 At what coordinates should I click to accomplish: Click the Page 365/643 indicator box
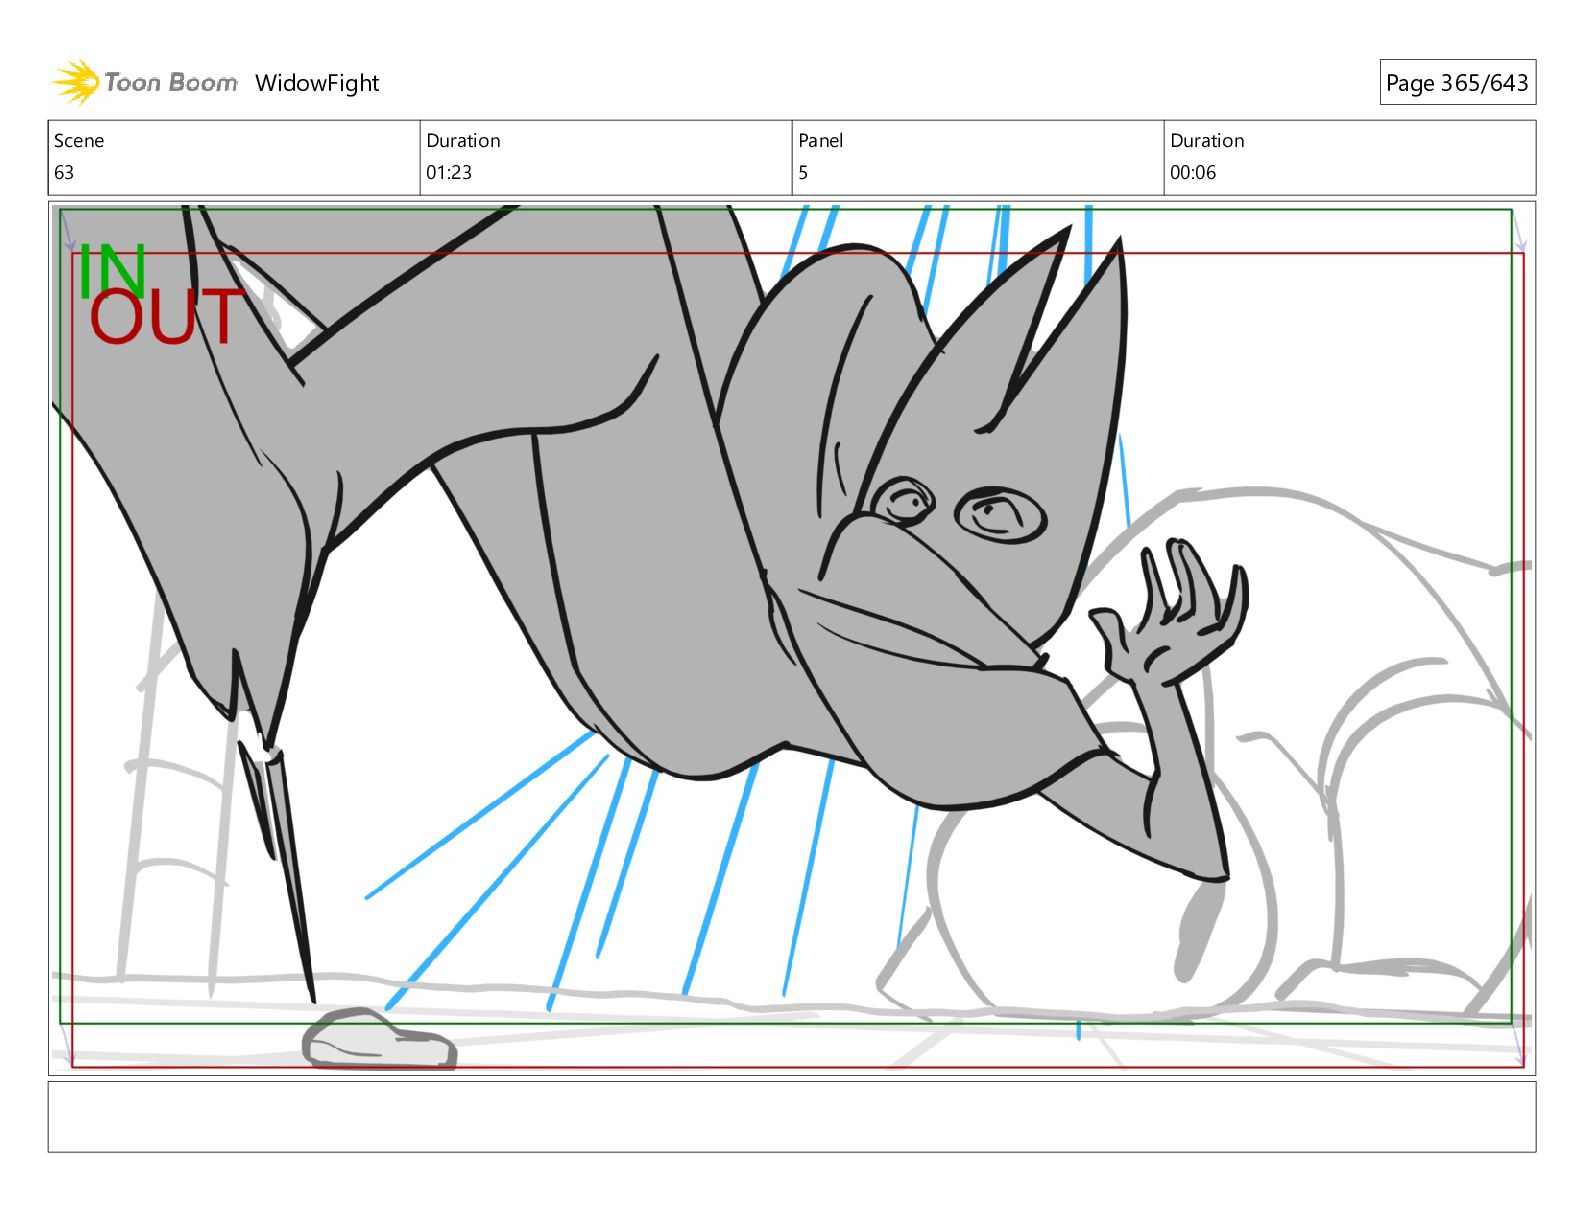tap(1456, 83)
